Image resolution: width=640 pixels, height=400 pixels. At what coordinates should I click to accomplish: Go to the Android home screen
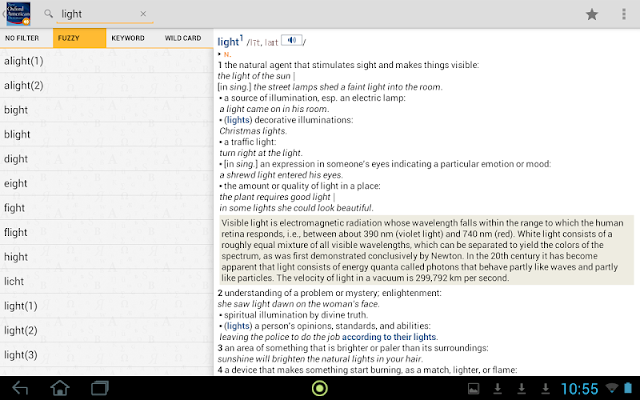(60, 388)
